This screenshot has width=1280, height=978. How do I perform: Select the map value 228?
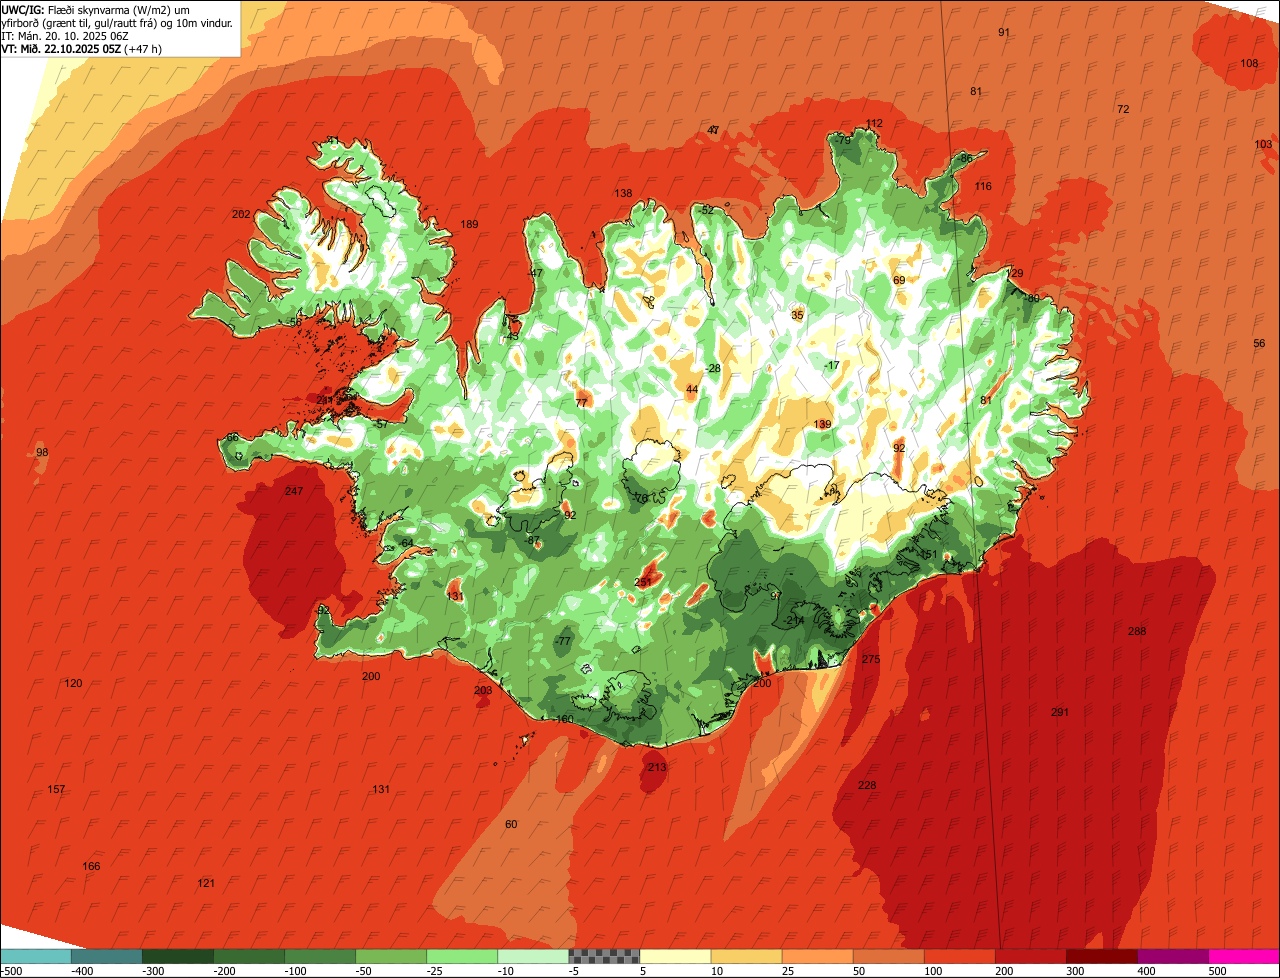[867, 785]
